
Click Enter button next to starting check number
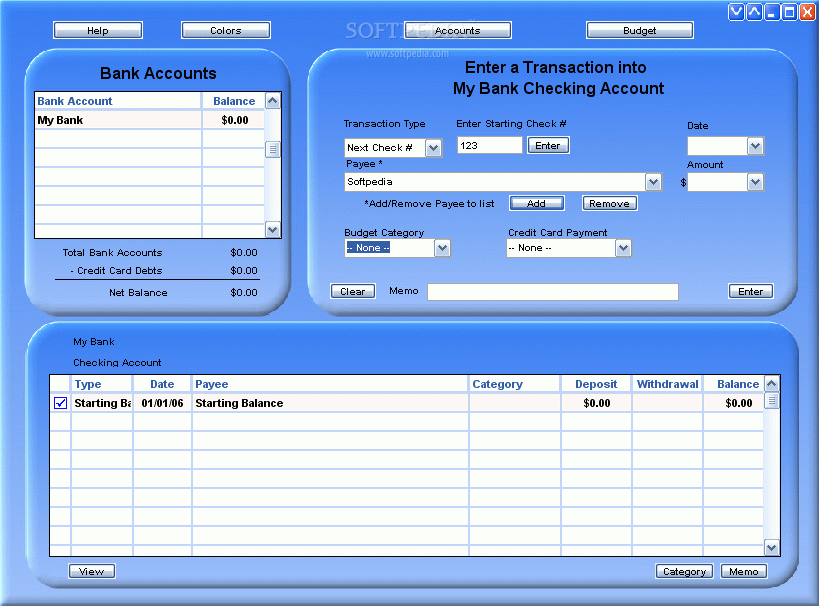(x=548, y=145)
